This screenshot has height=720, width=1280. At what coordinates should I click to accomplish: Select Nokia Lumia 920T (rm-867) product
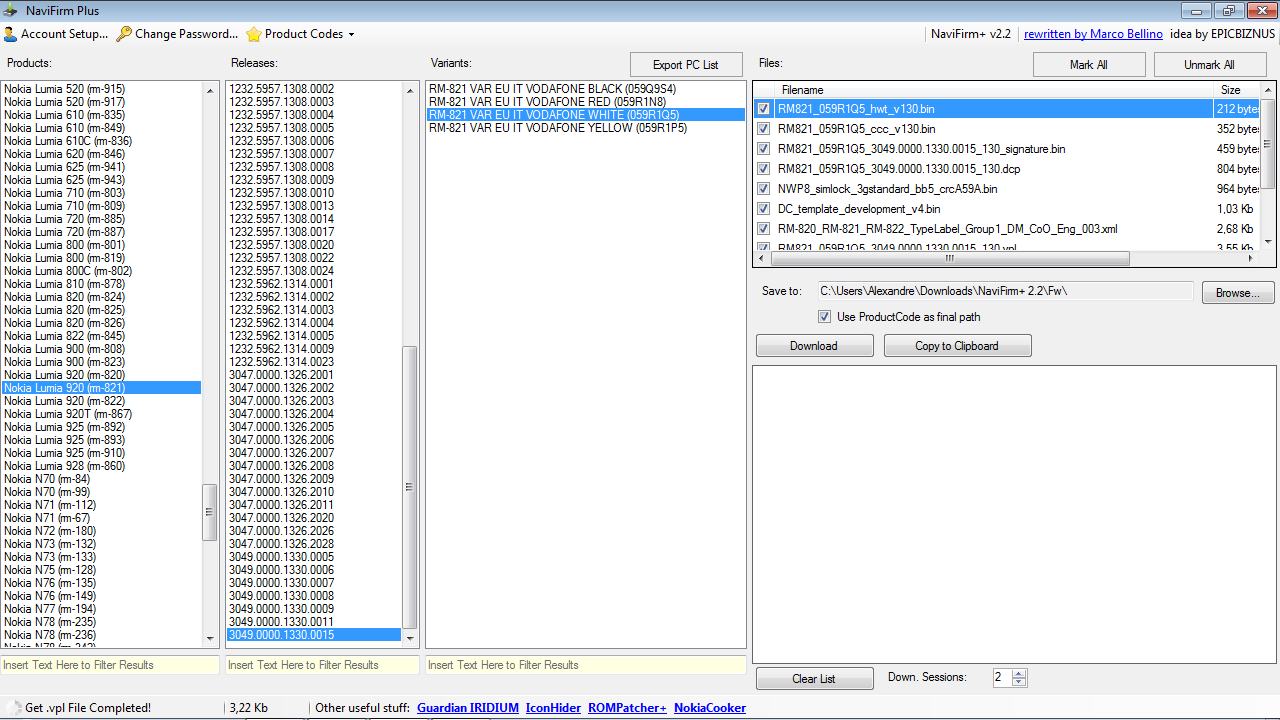click(x=101, y=414)
